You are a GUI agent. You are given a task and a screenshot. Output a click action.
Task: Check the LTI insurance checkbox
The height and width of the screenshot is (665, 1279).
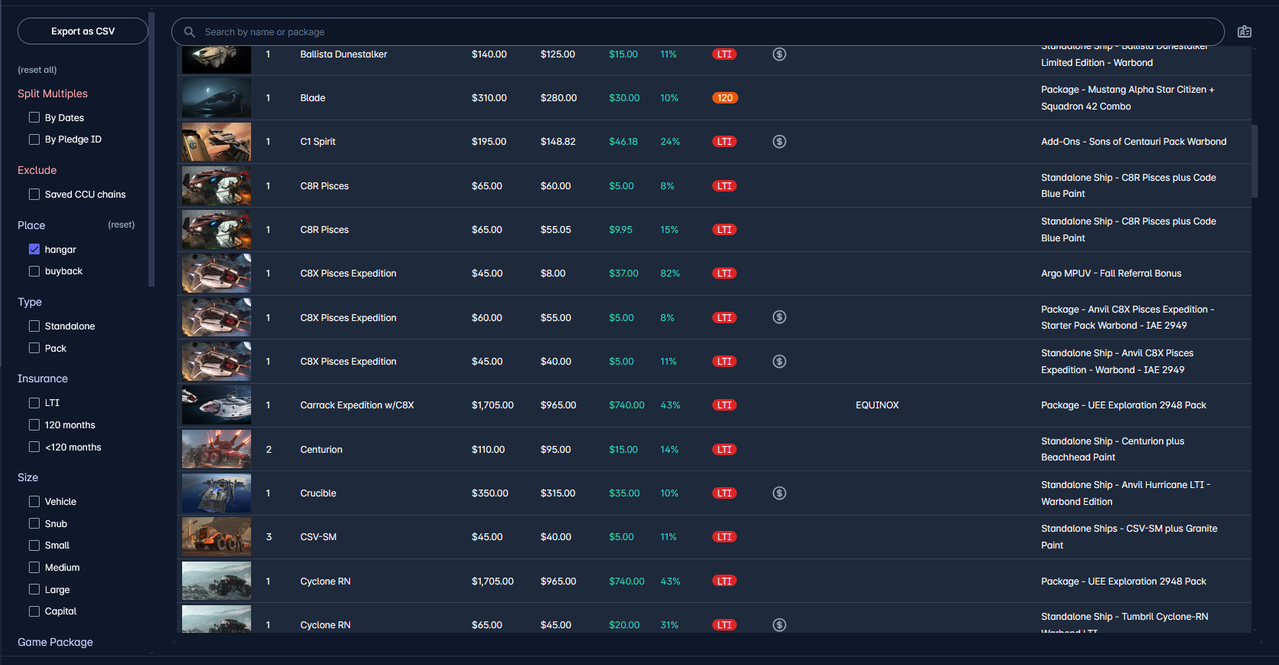pyautogui.click(x=34, y=403)
